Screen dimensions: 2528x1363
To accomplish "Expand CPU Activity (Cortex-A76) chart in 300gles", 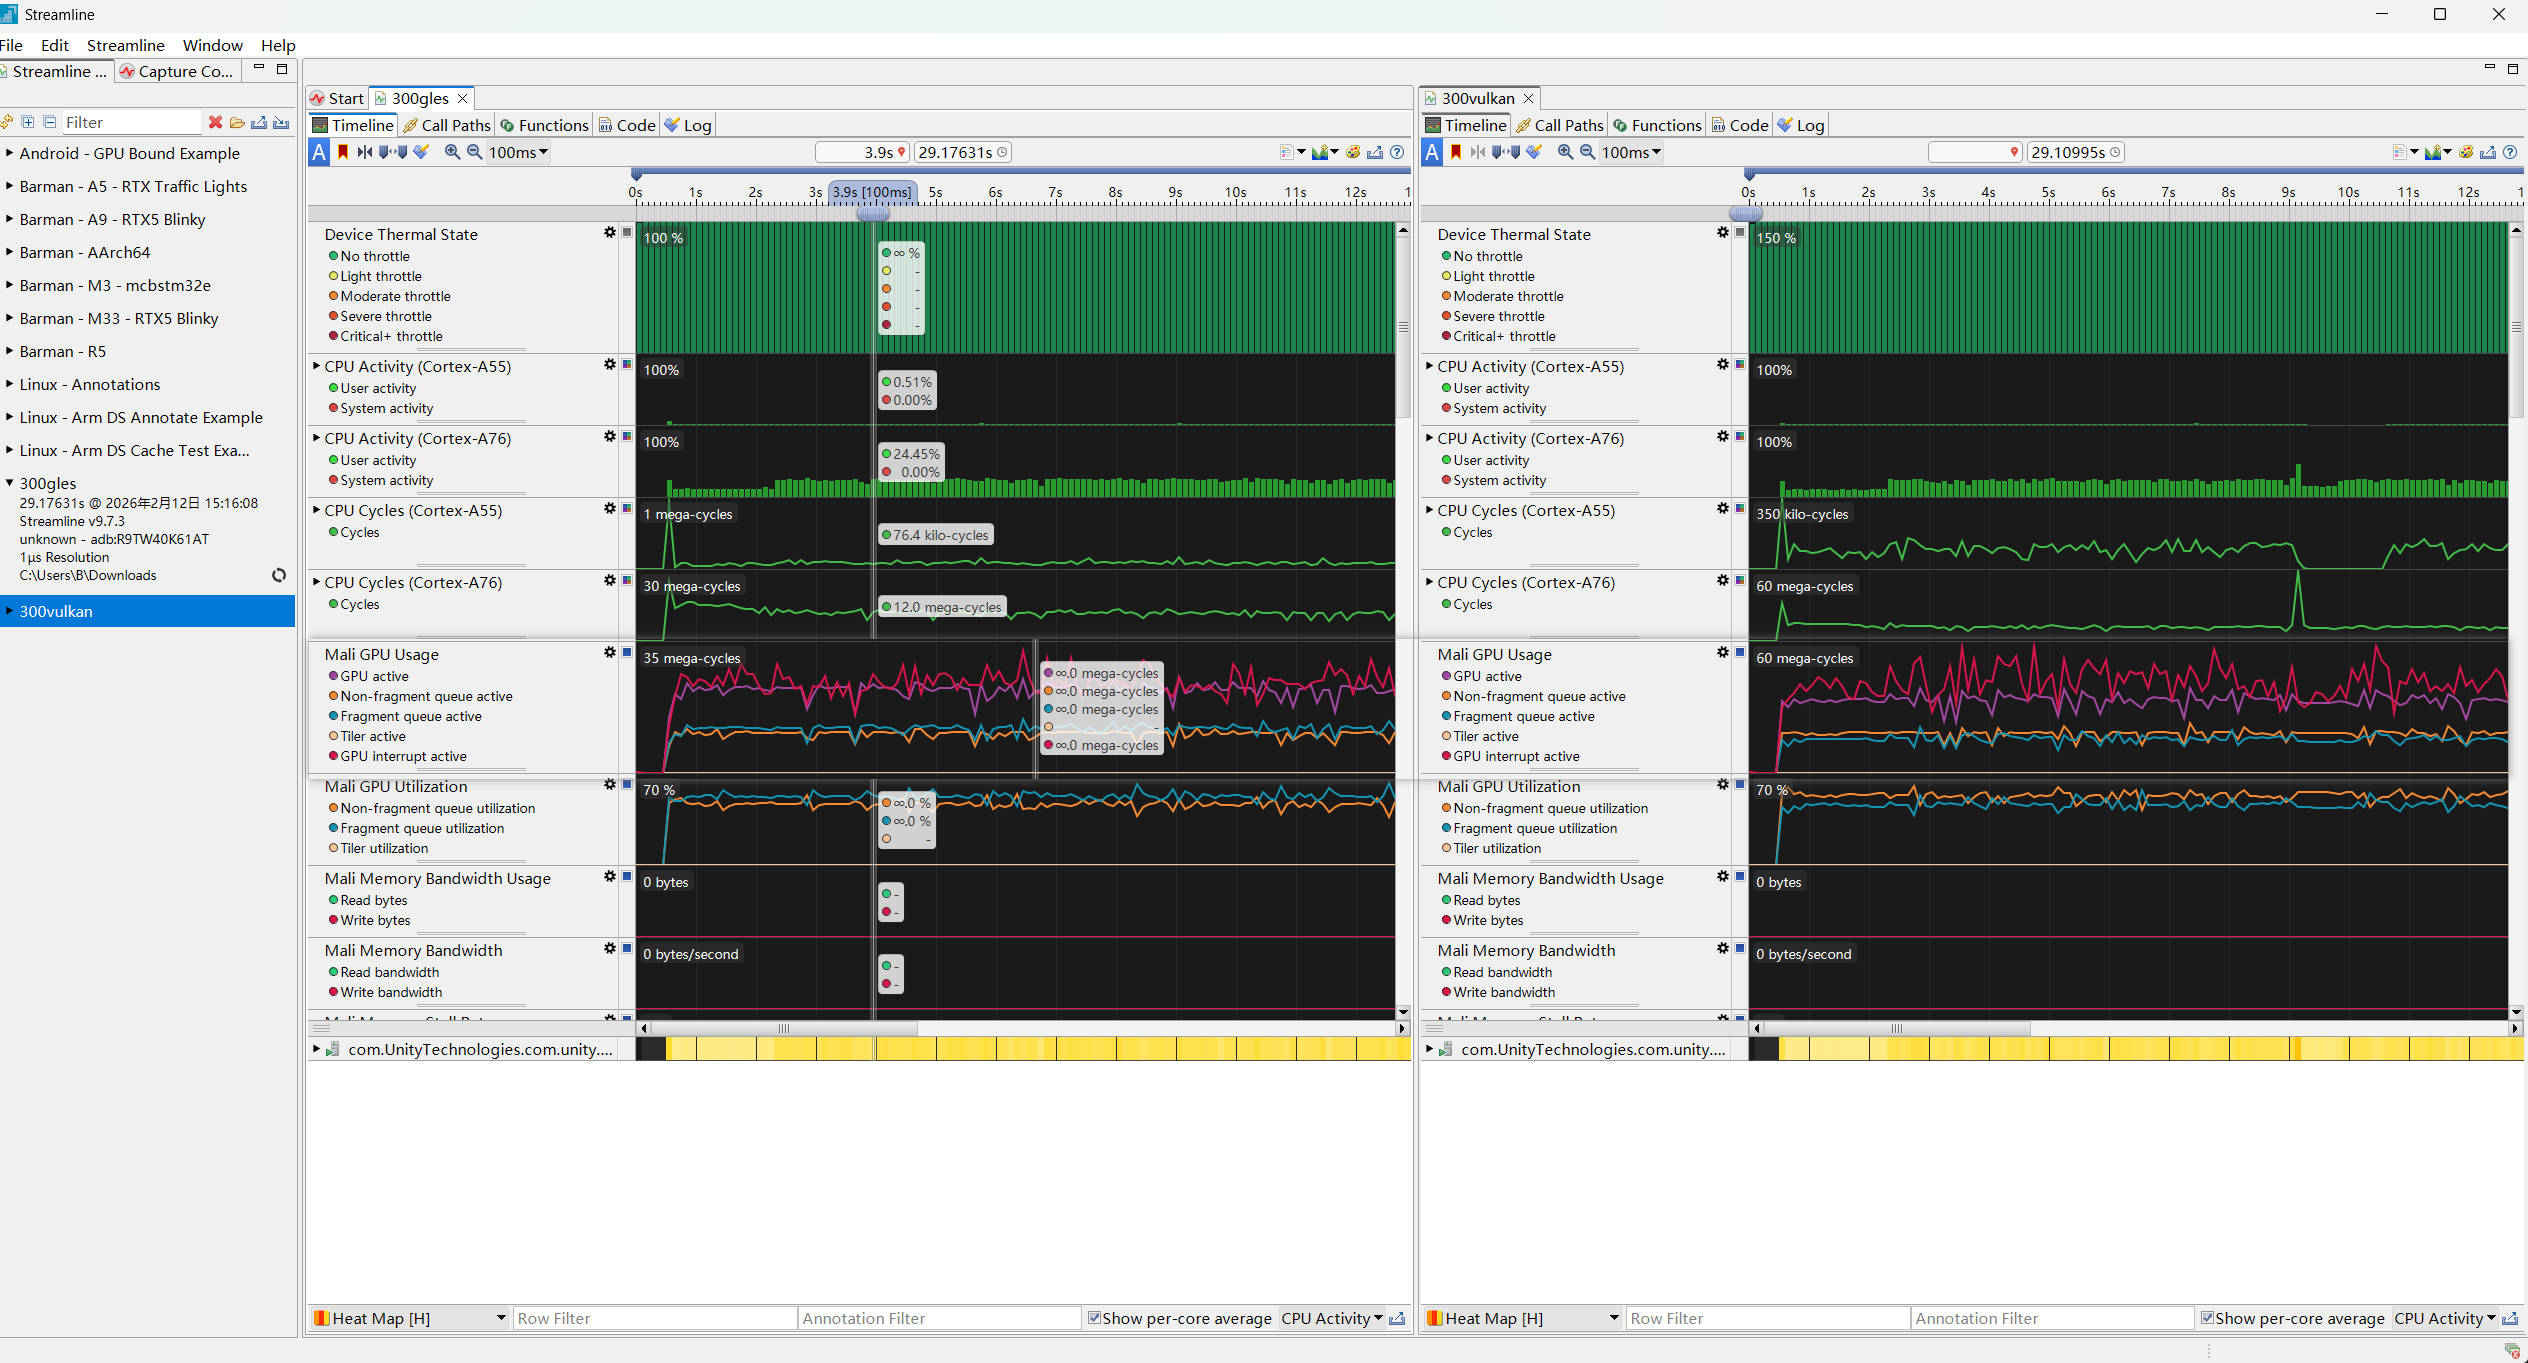I will [x=316, y=438].
